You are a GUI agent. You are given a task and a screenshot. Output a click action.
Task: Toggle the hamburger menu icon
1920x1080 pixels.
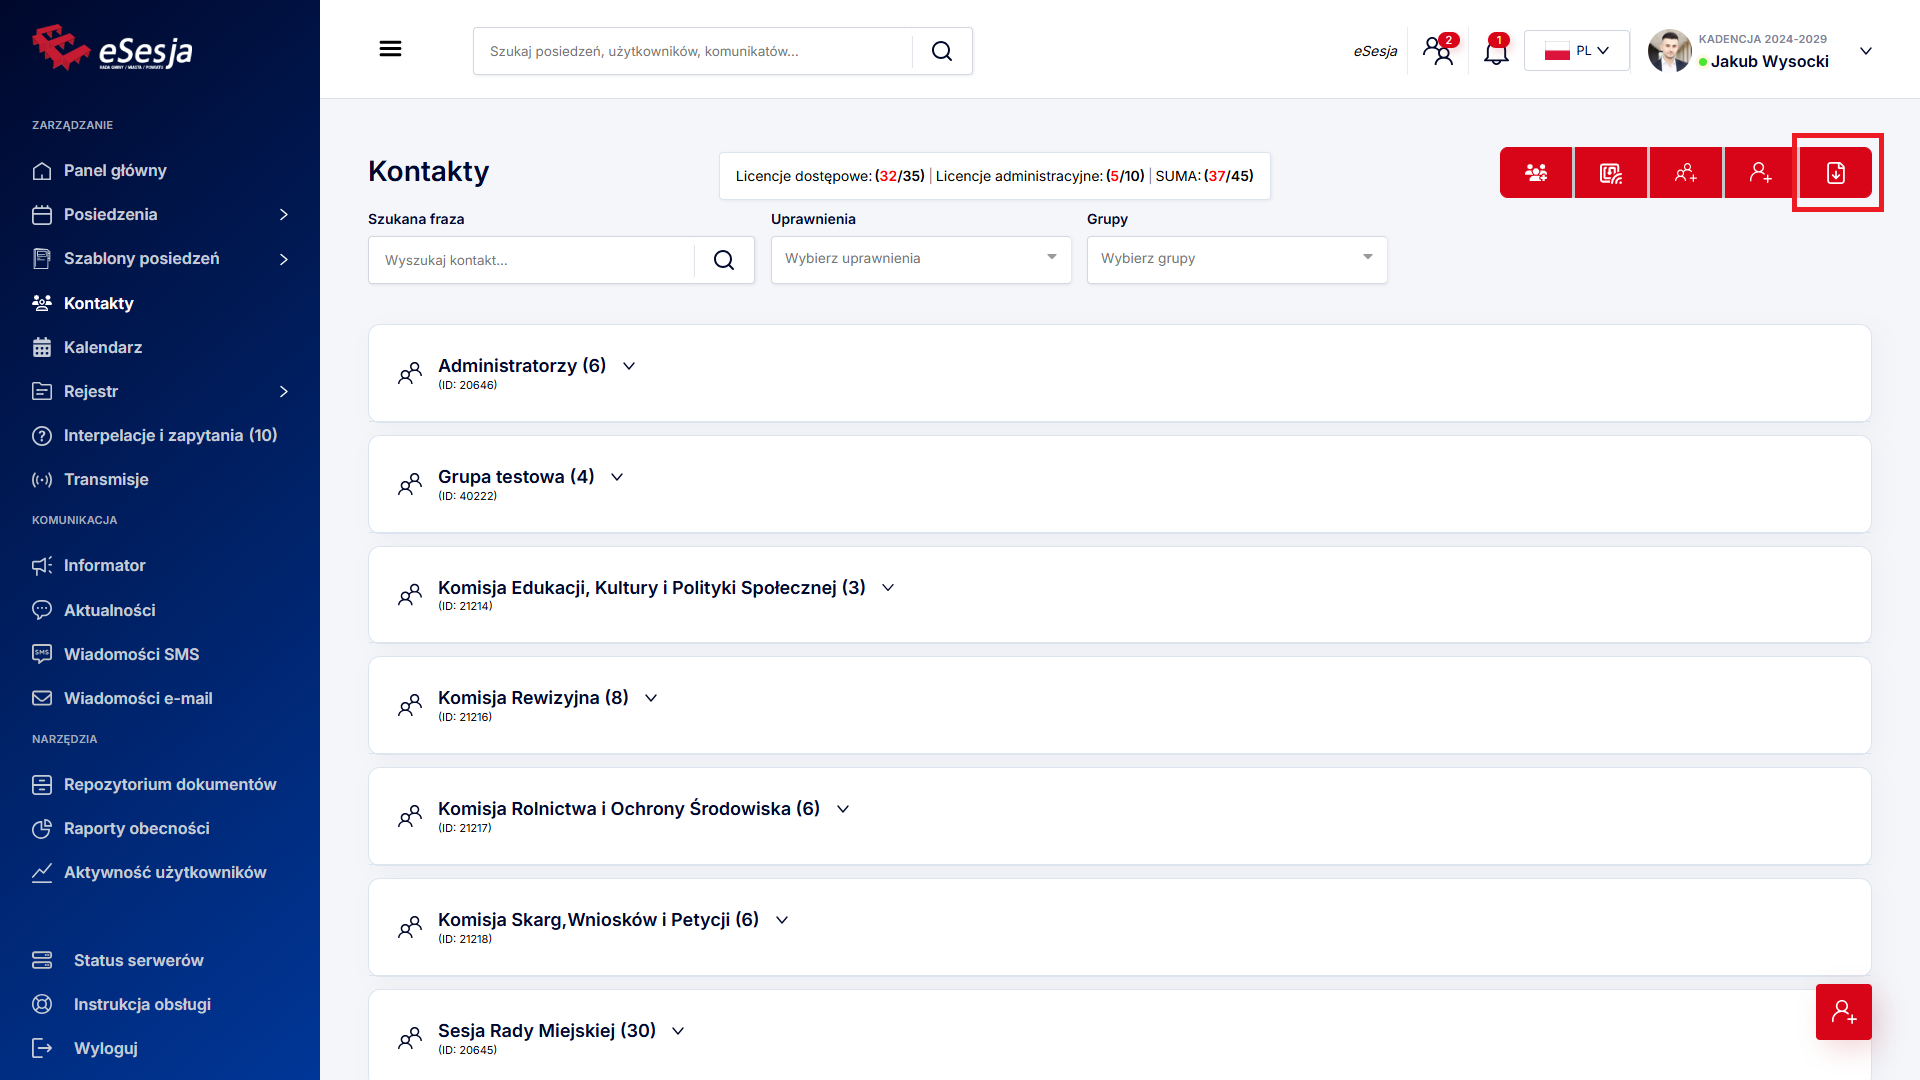click(x=390, y=49)
